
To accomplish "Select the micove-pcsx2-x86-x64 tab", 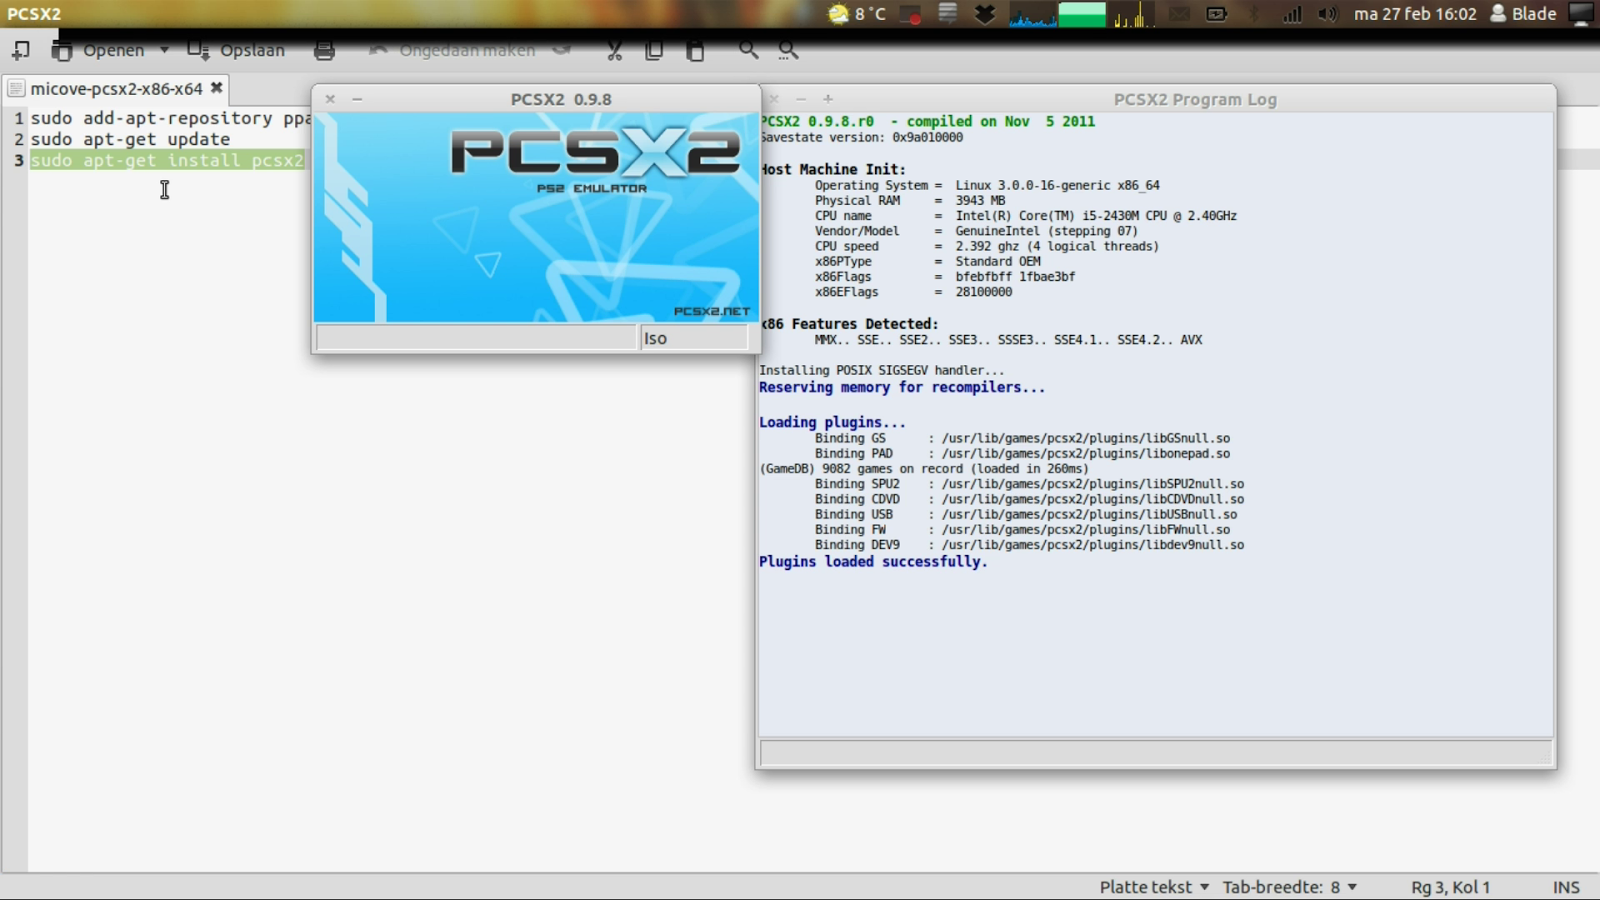I will (115, 88).
